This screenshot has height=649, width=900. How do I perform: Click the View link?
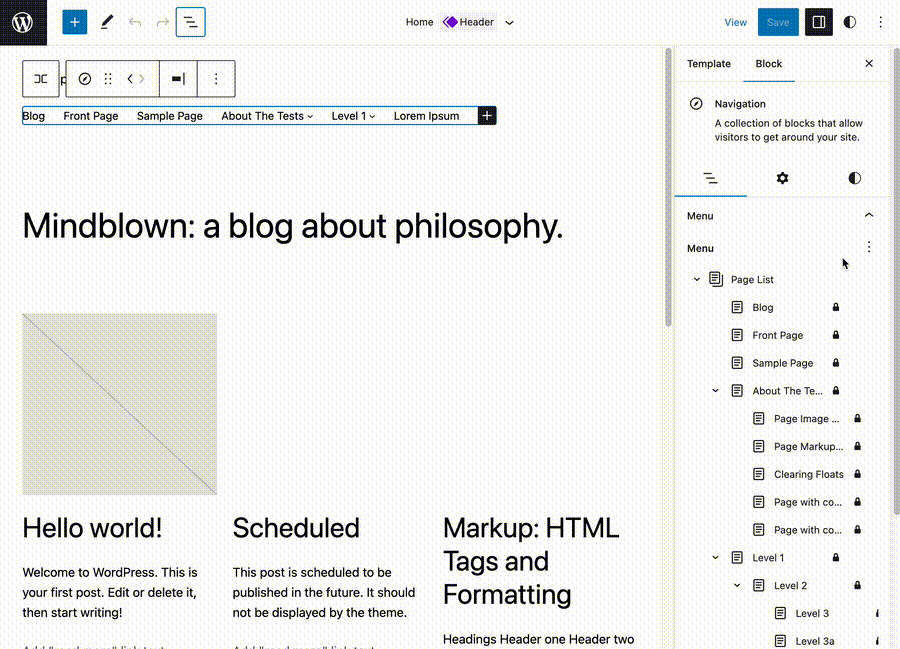[735, 22]
